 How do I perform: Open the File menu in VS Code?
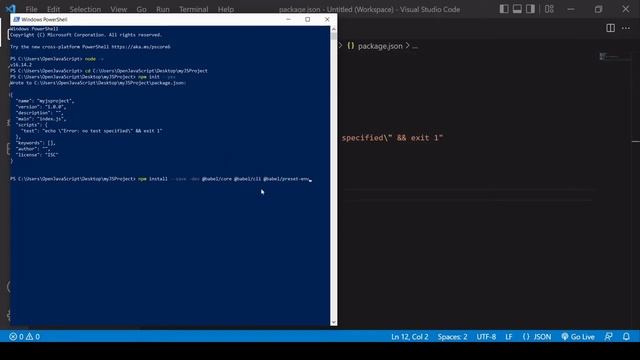[31, 9]
